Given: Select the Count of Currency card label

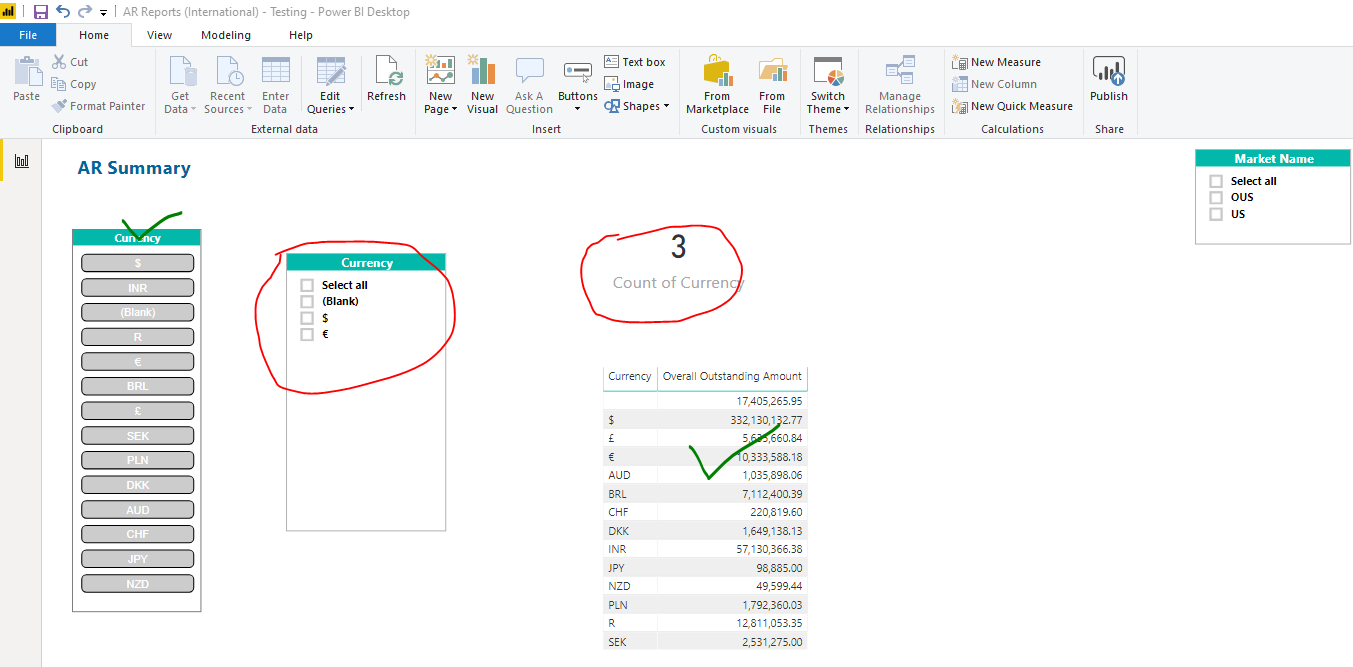Looking at the screenshot, I should pyautogui.click(x=679, y=283).
